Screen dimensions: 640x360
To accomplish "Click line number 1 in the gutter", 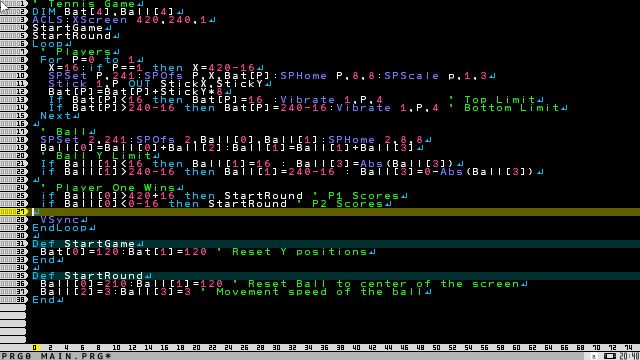I will tap(14, 4).
